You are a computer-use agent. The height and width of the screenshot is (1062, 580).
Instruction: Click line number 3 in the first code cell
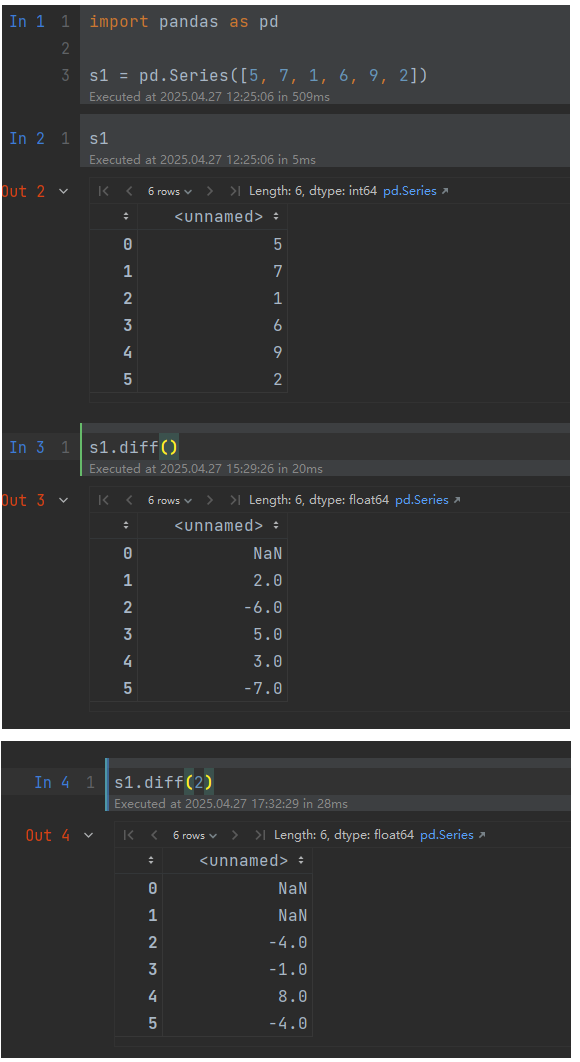pos(65,74)
